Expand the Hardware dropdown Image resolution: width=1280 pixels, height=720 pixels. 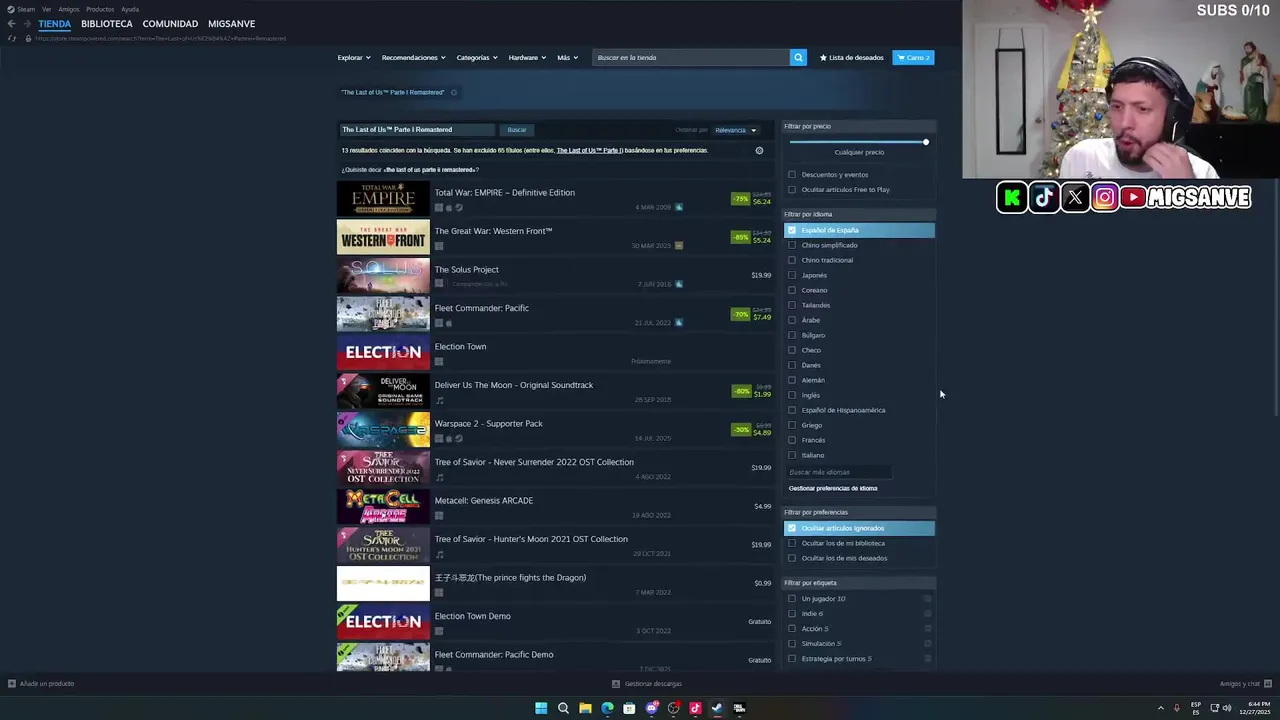coord(527,58)
